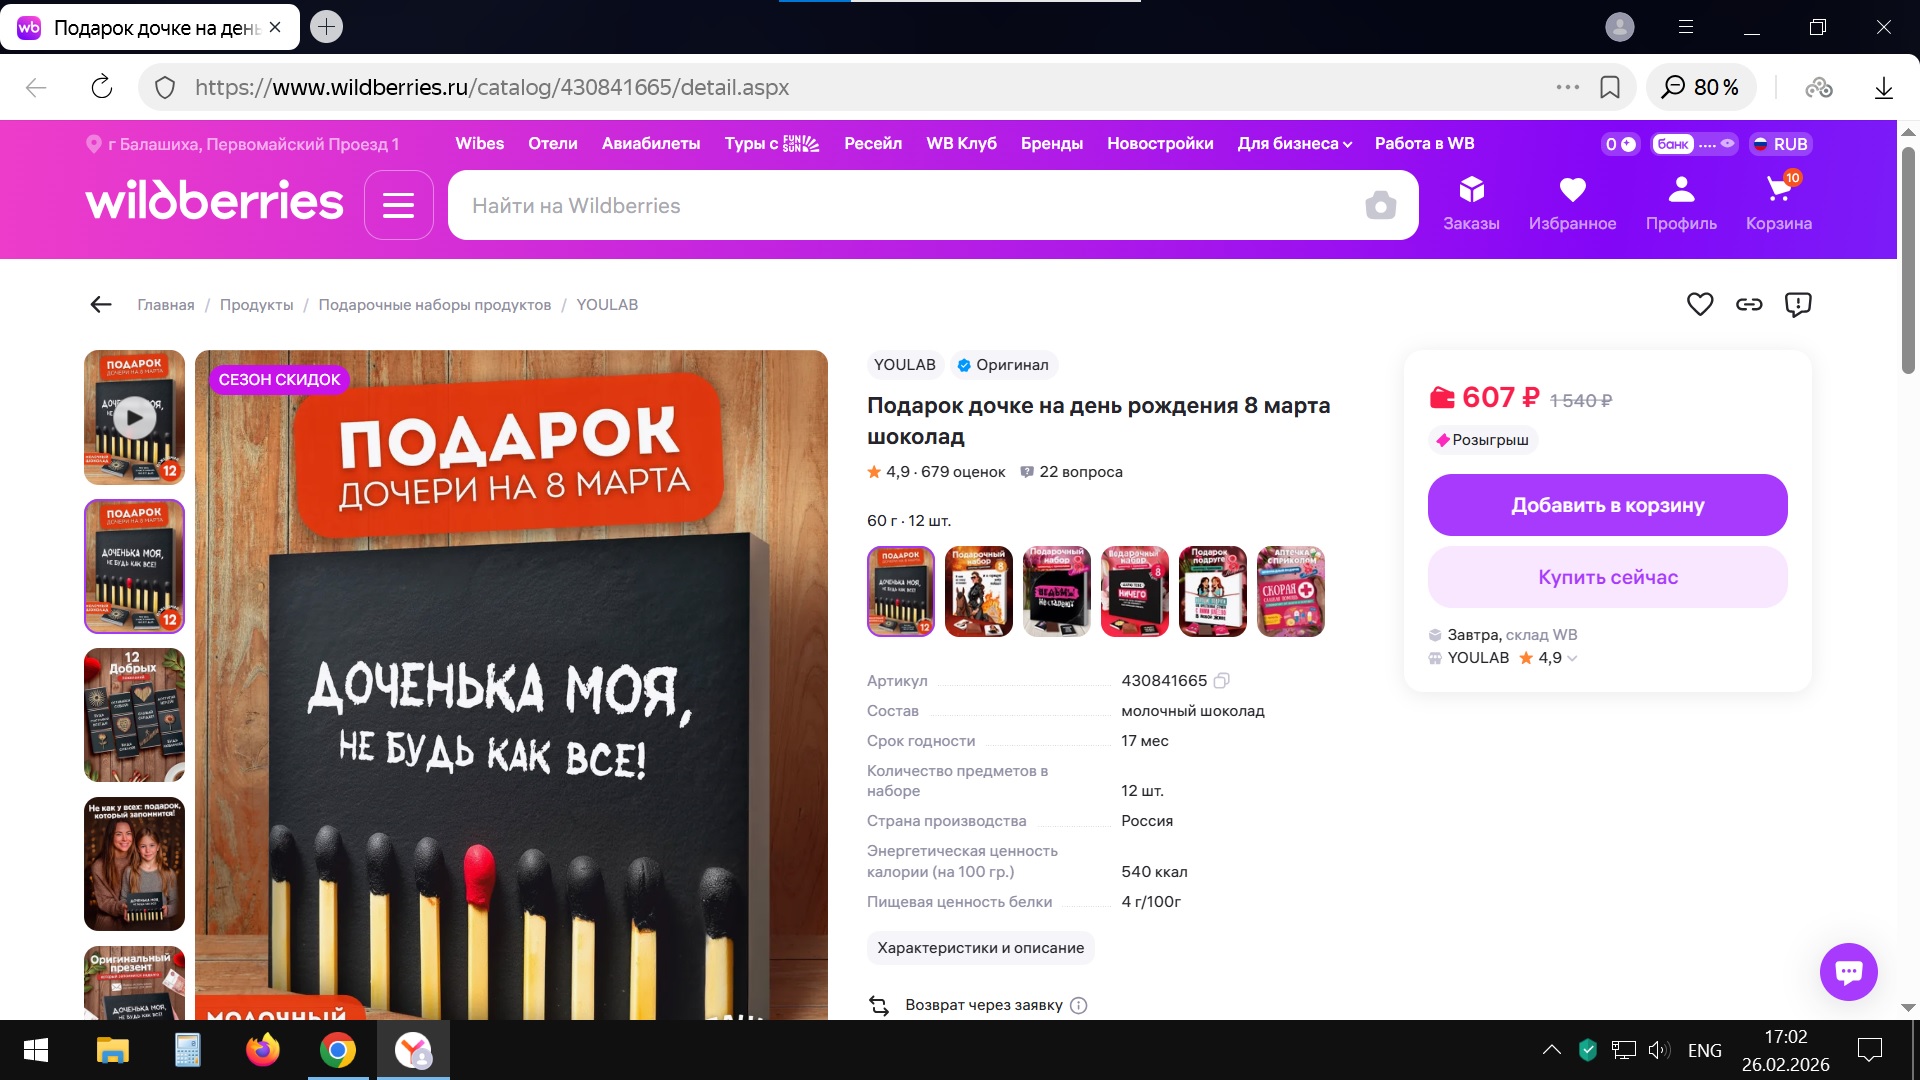Open the Авиабилеты menu item
This screenshot has height=1080, width=1920.
click(650, 144)
